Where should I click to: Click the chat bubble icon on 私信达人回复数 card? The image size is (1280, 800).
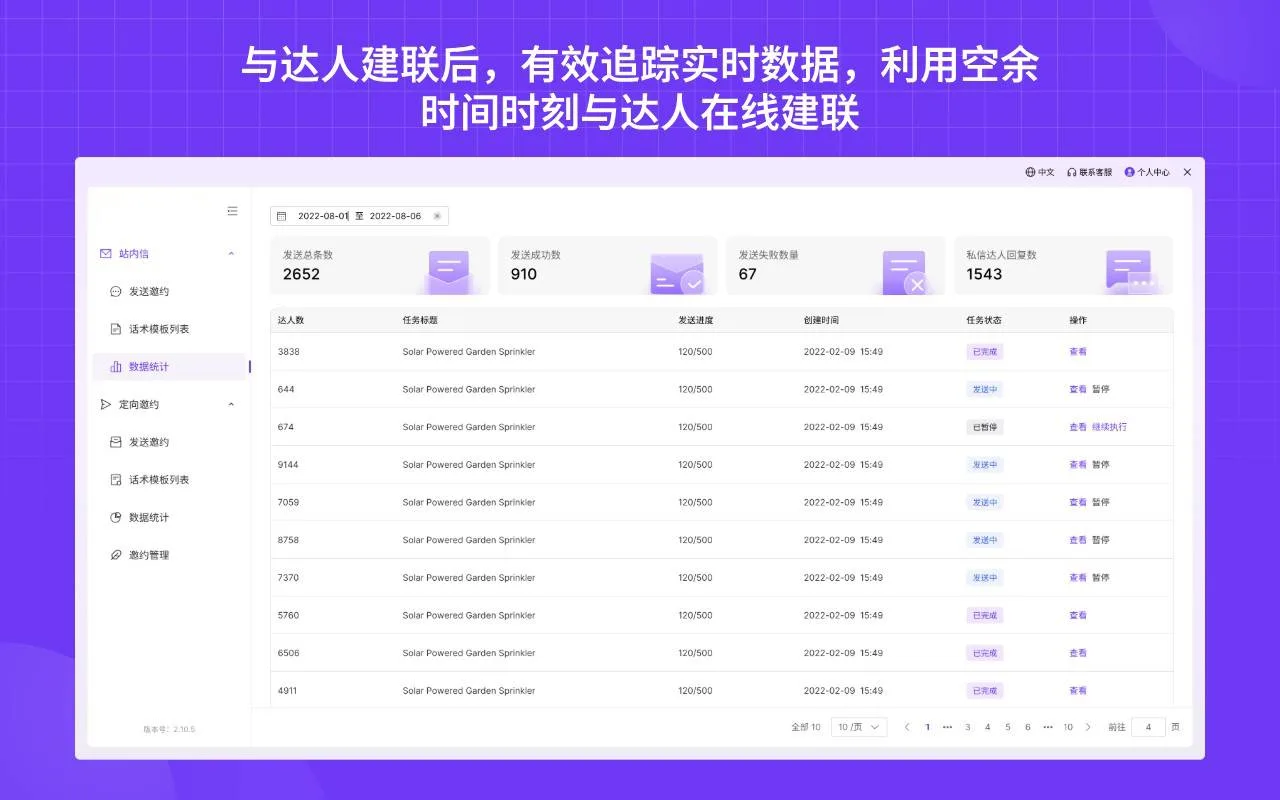click(x=1132, y=271)
